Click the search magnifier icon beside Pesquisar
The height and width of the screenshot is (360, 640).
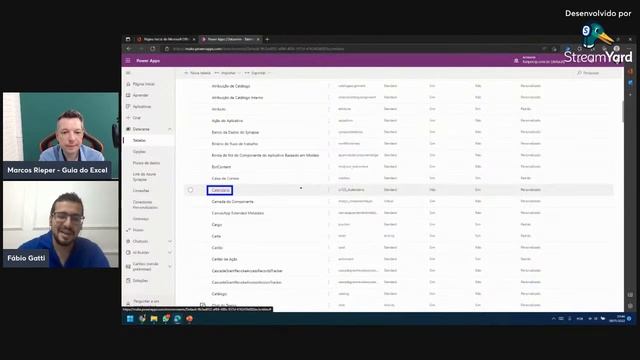click(579, 73)
